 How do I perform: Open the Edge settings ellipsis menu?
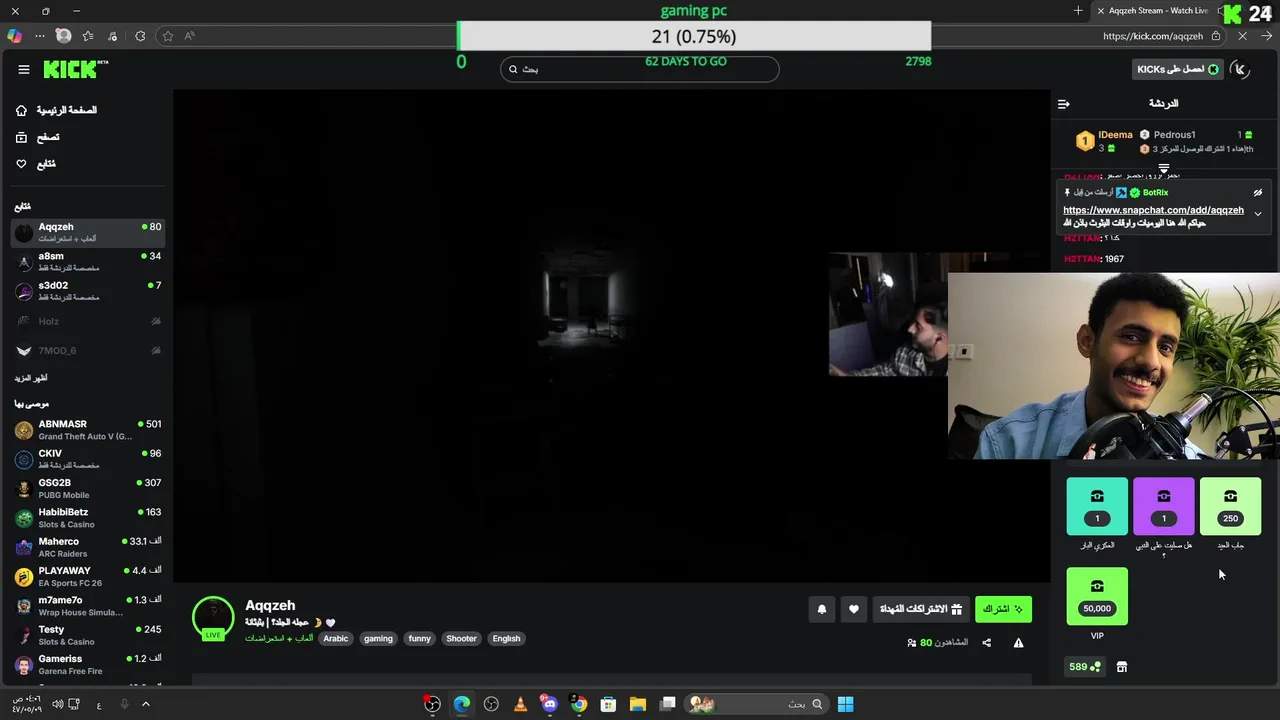point(40,36)
